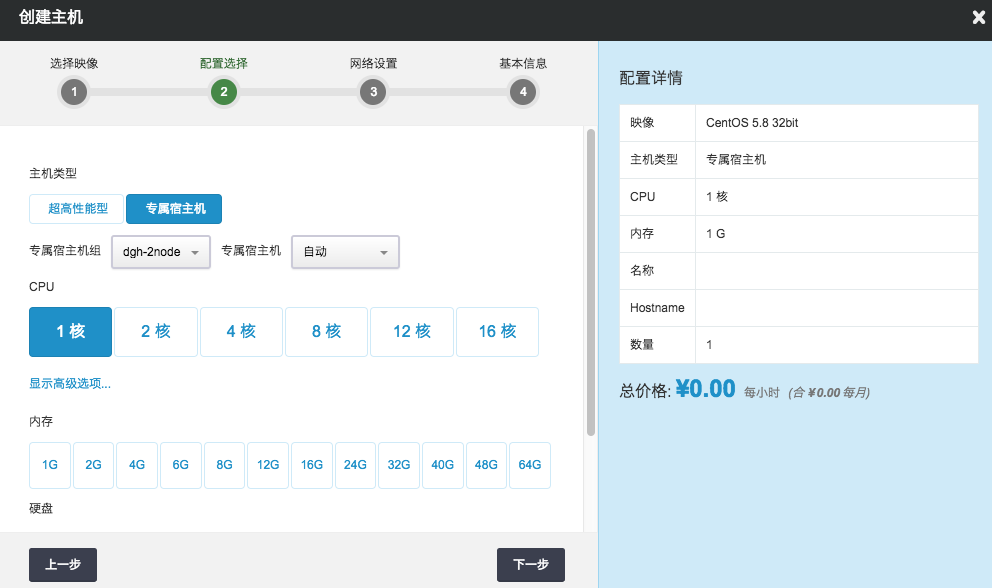
Task: Choose 64G memory option
Action: tap(530, 465)
